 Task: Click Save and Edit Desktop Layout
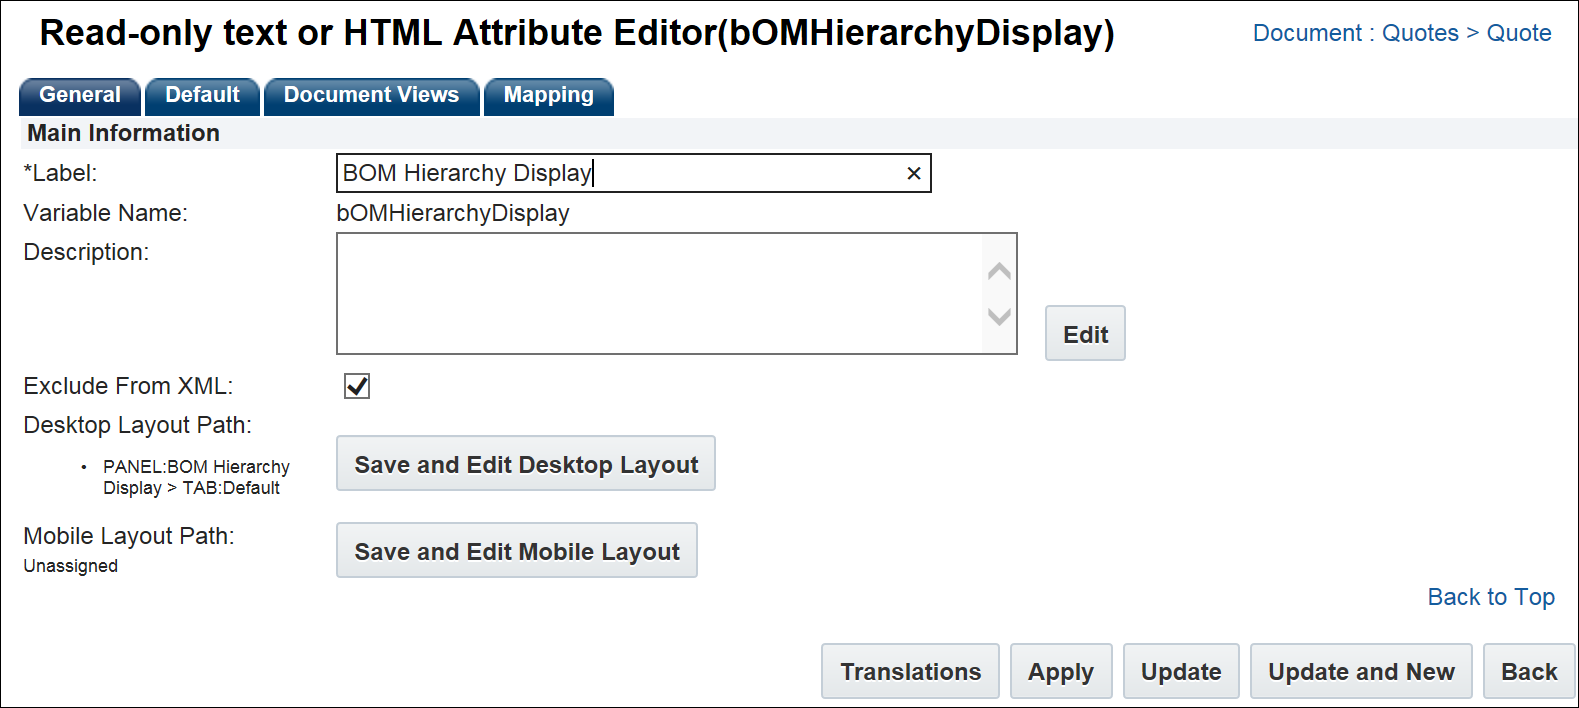pyautogui.click(x=526, y=464)
